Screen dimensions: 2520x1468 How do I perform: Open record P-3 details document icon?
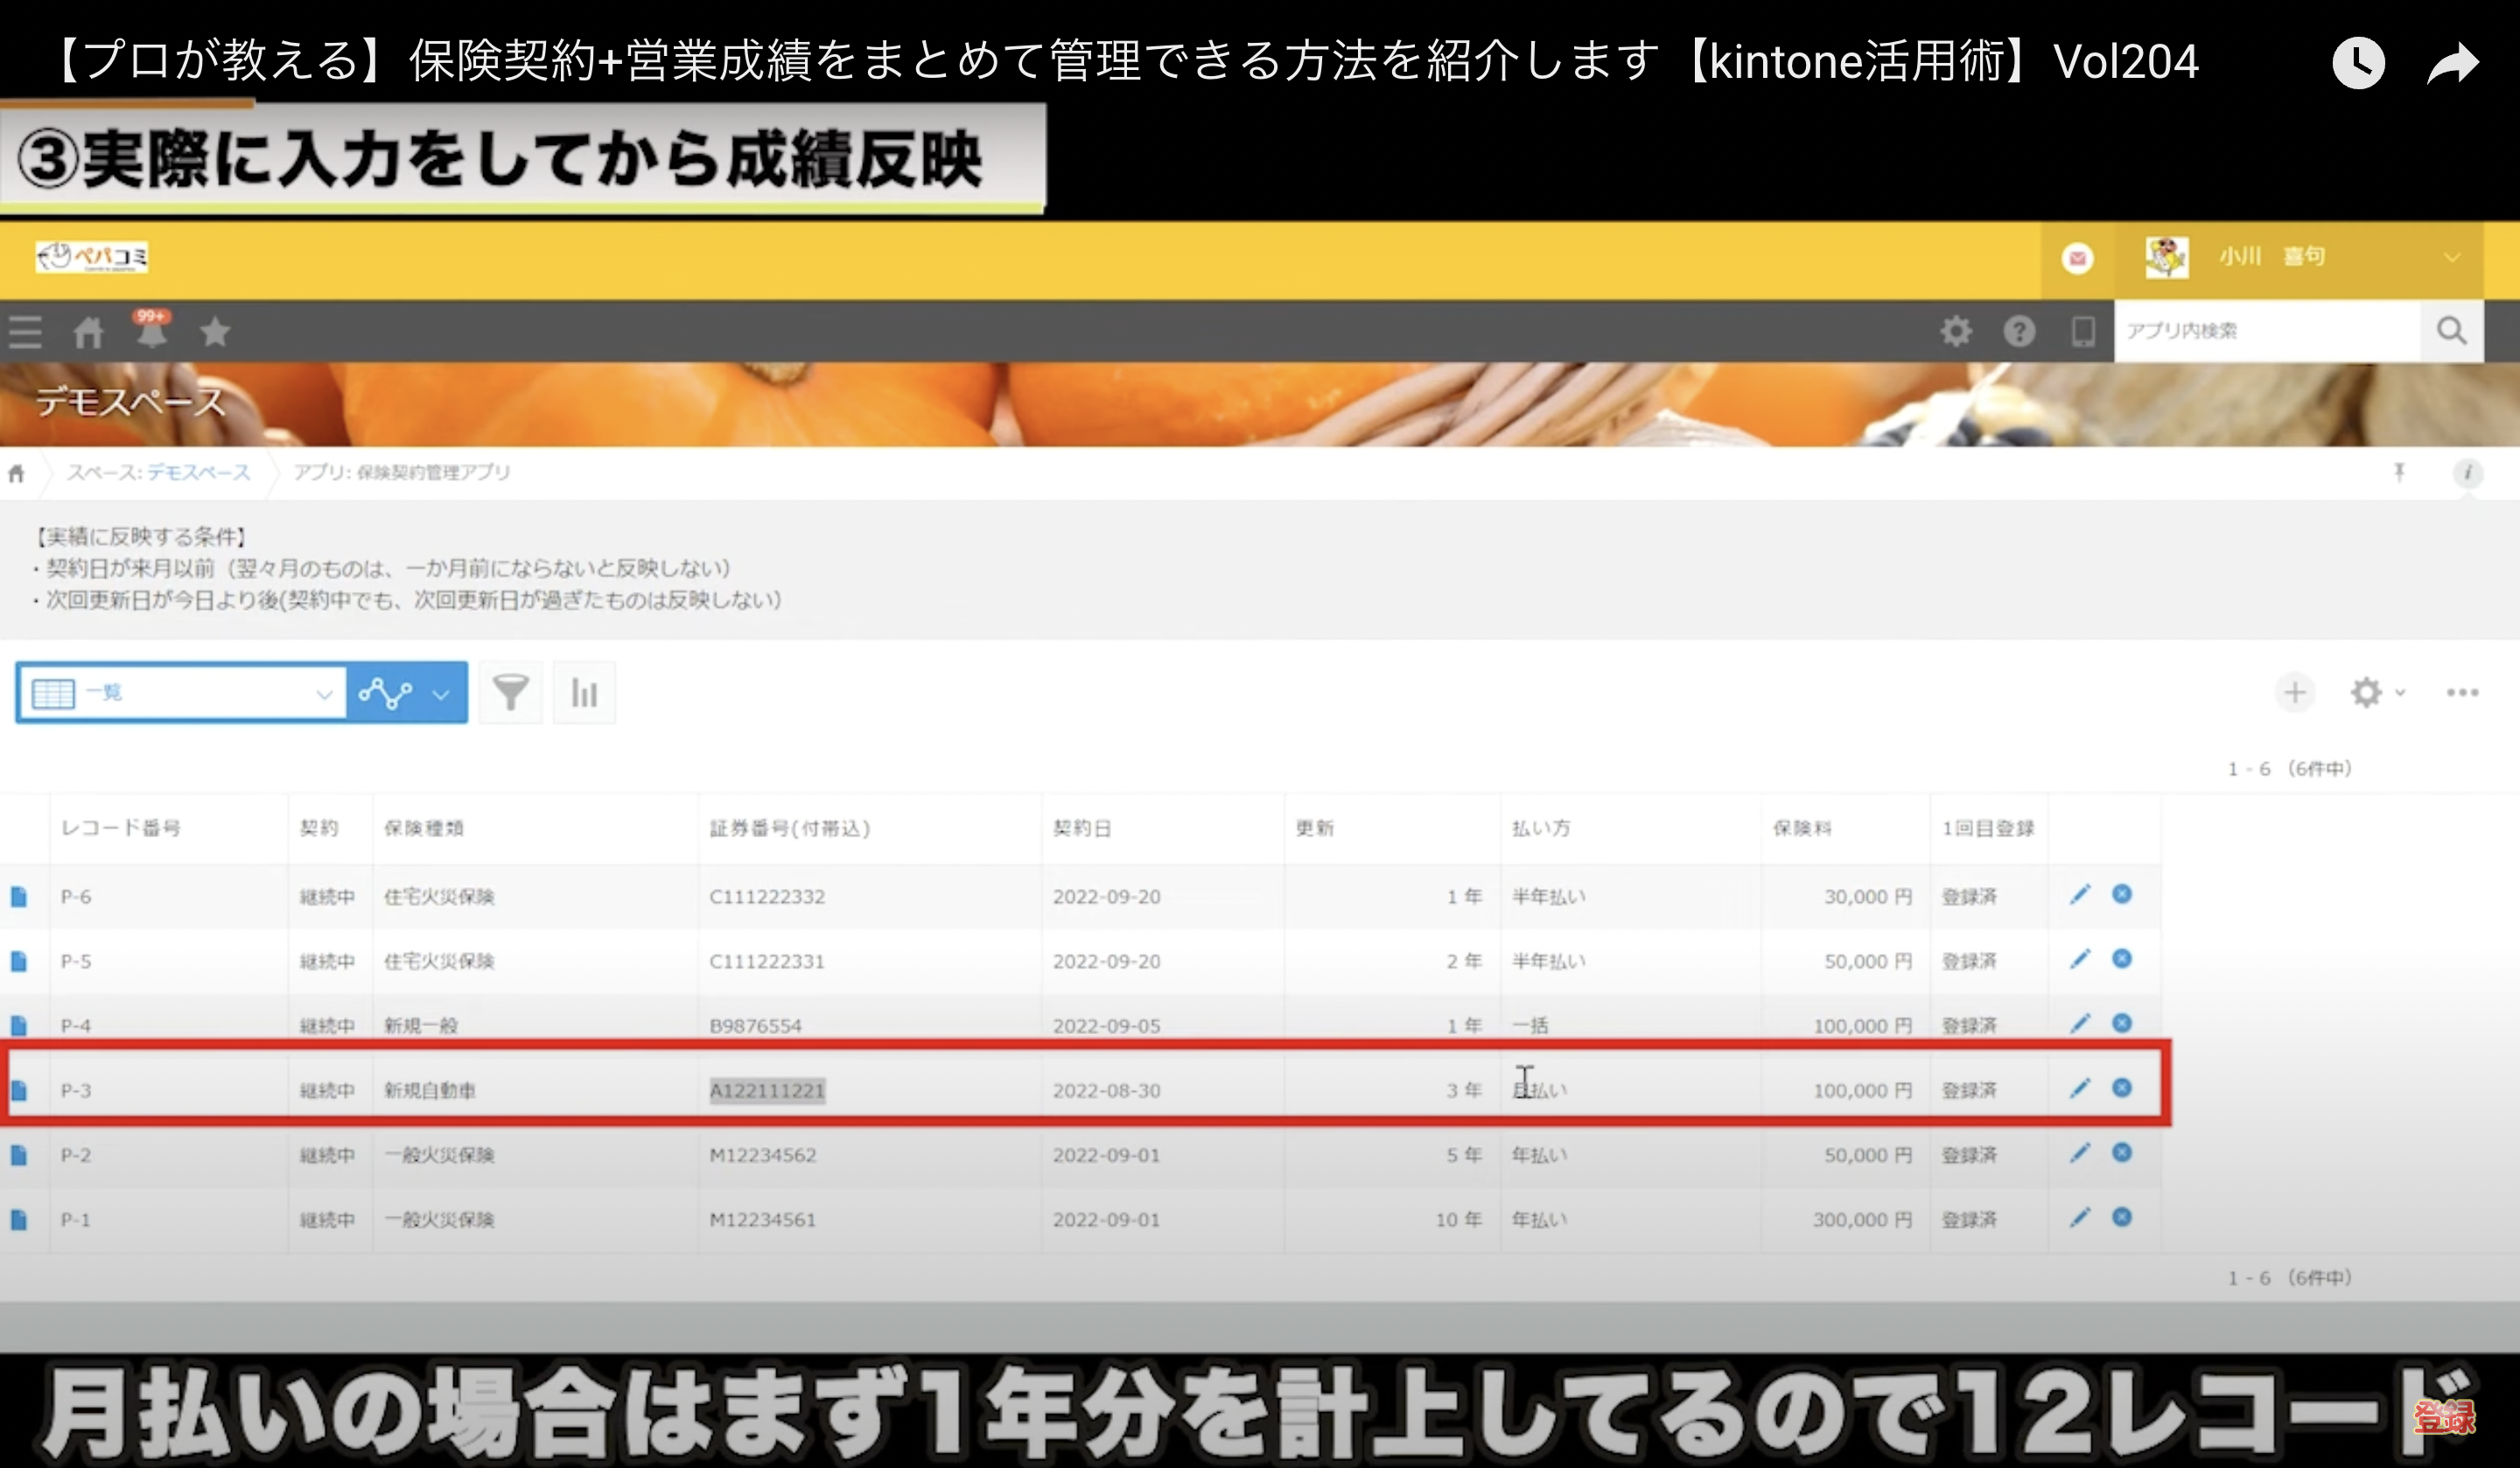point(18,1090)
